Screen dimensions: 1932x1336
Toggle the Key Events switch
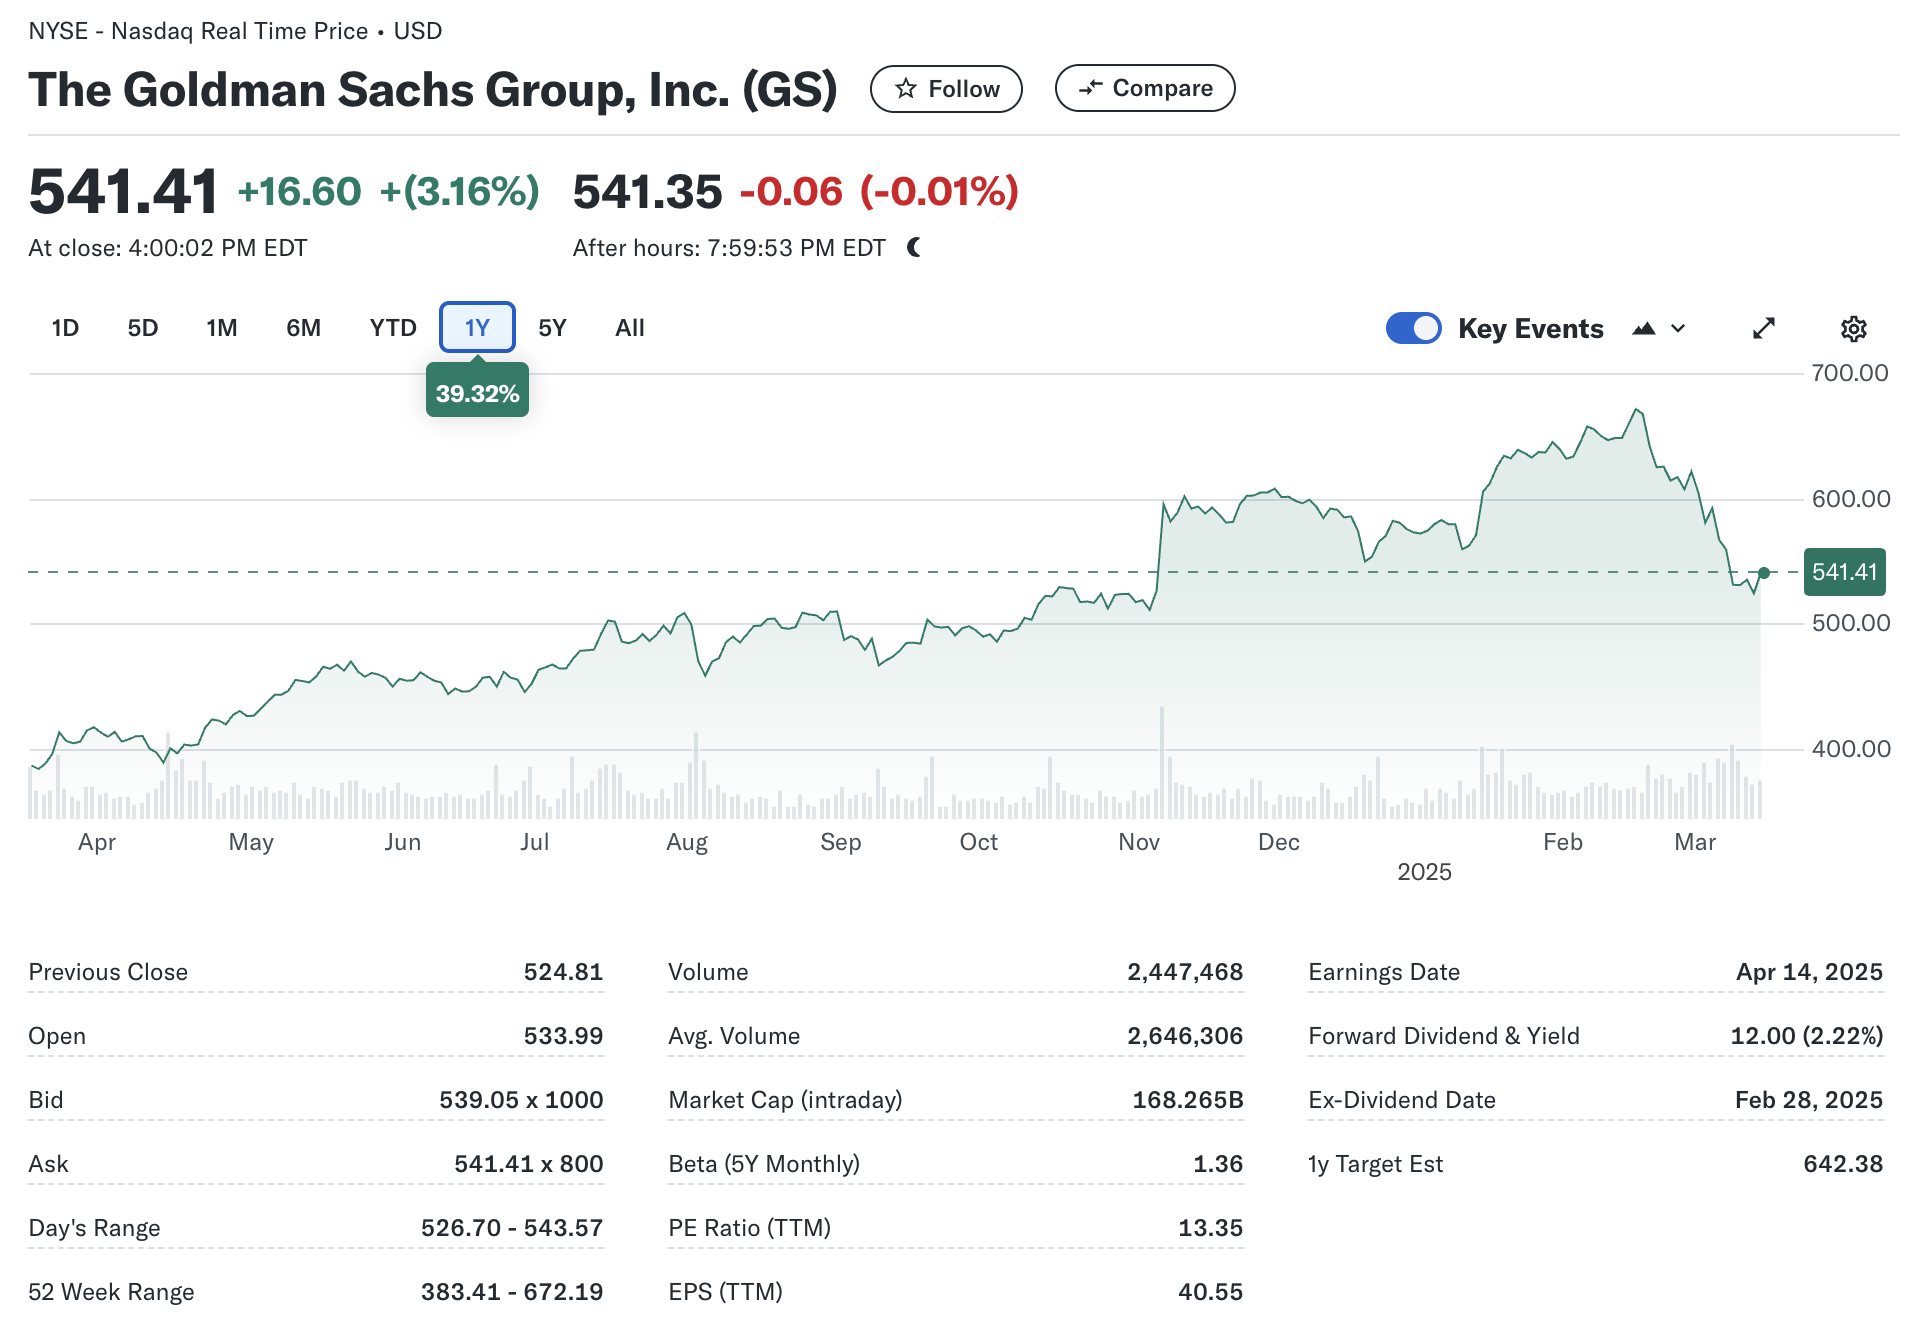[1413, 328]
